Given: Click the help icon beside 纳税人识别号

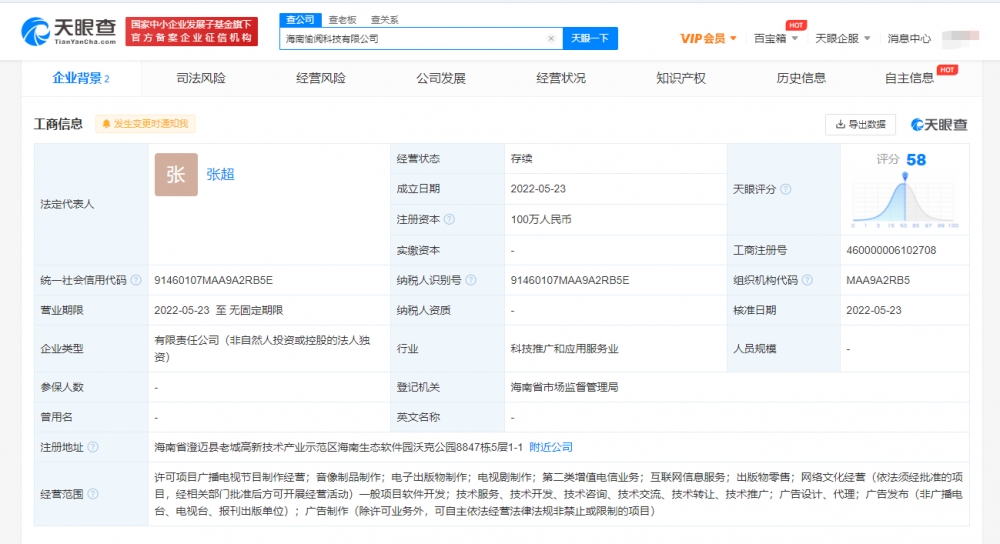Looking at the screenshot, I should (470, 281).
